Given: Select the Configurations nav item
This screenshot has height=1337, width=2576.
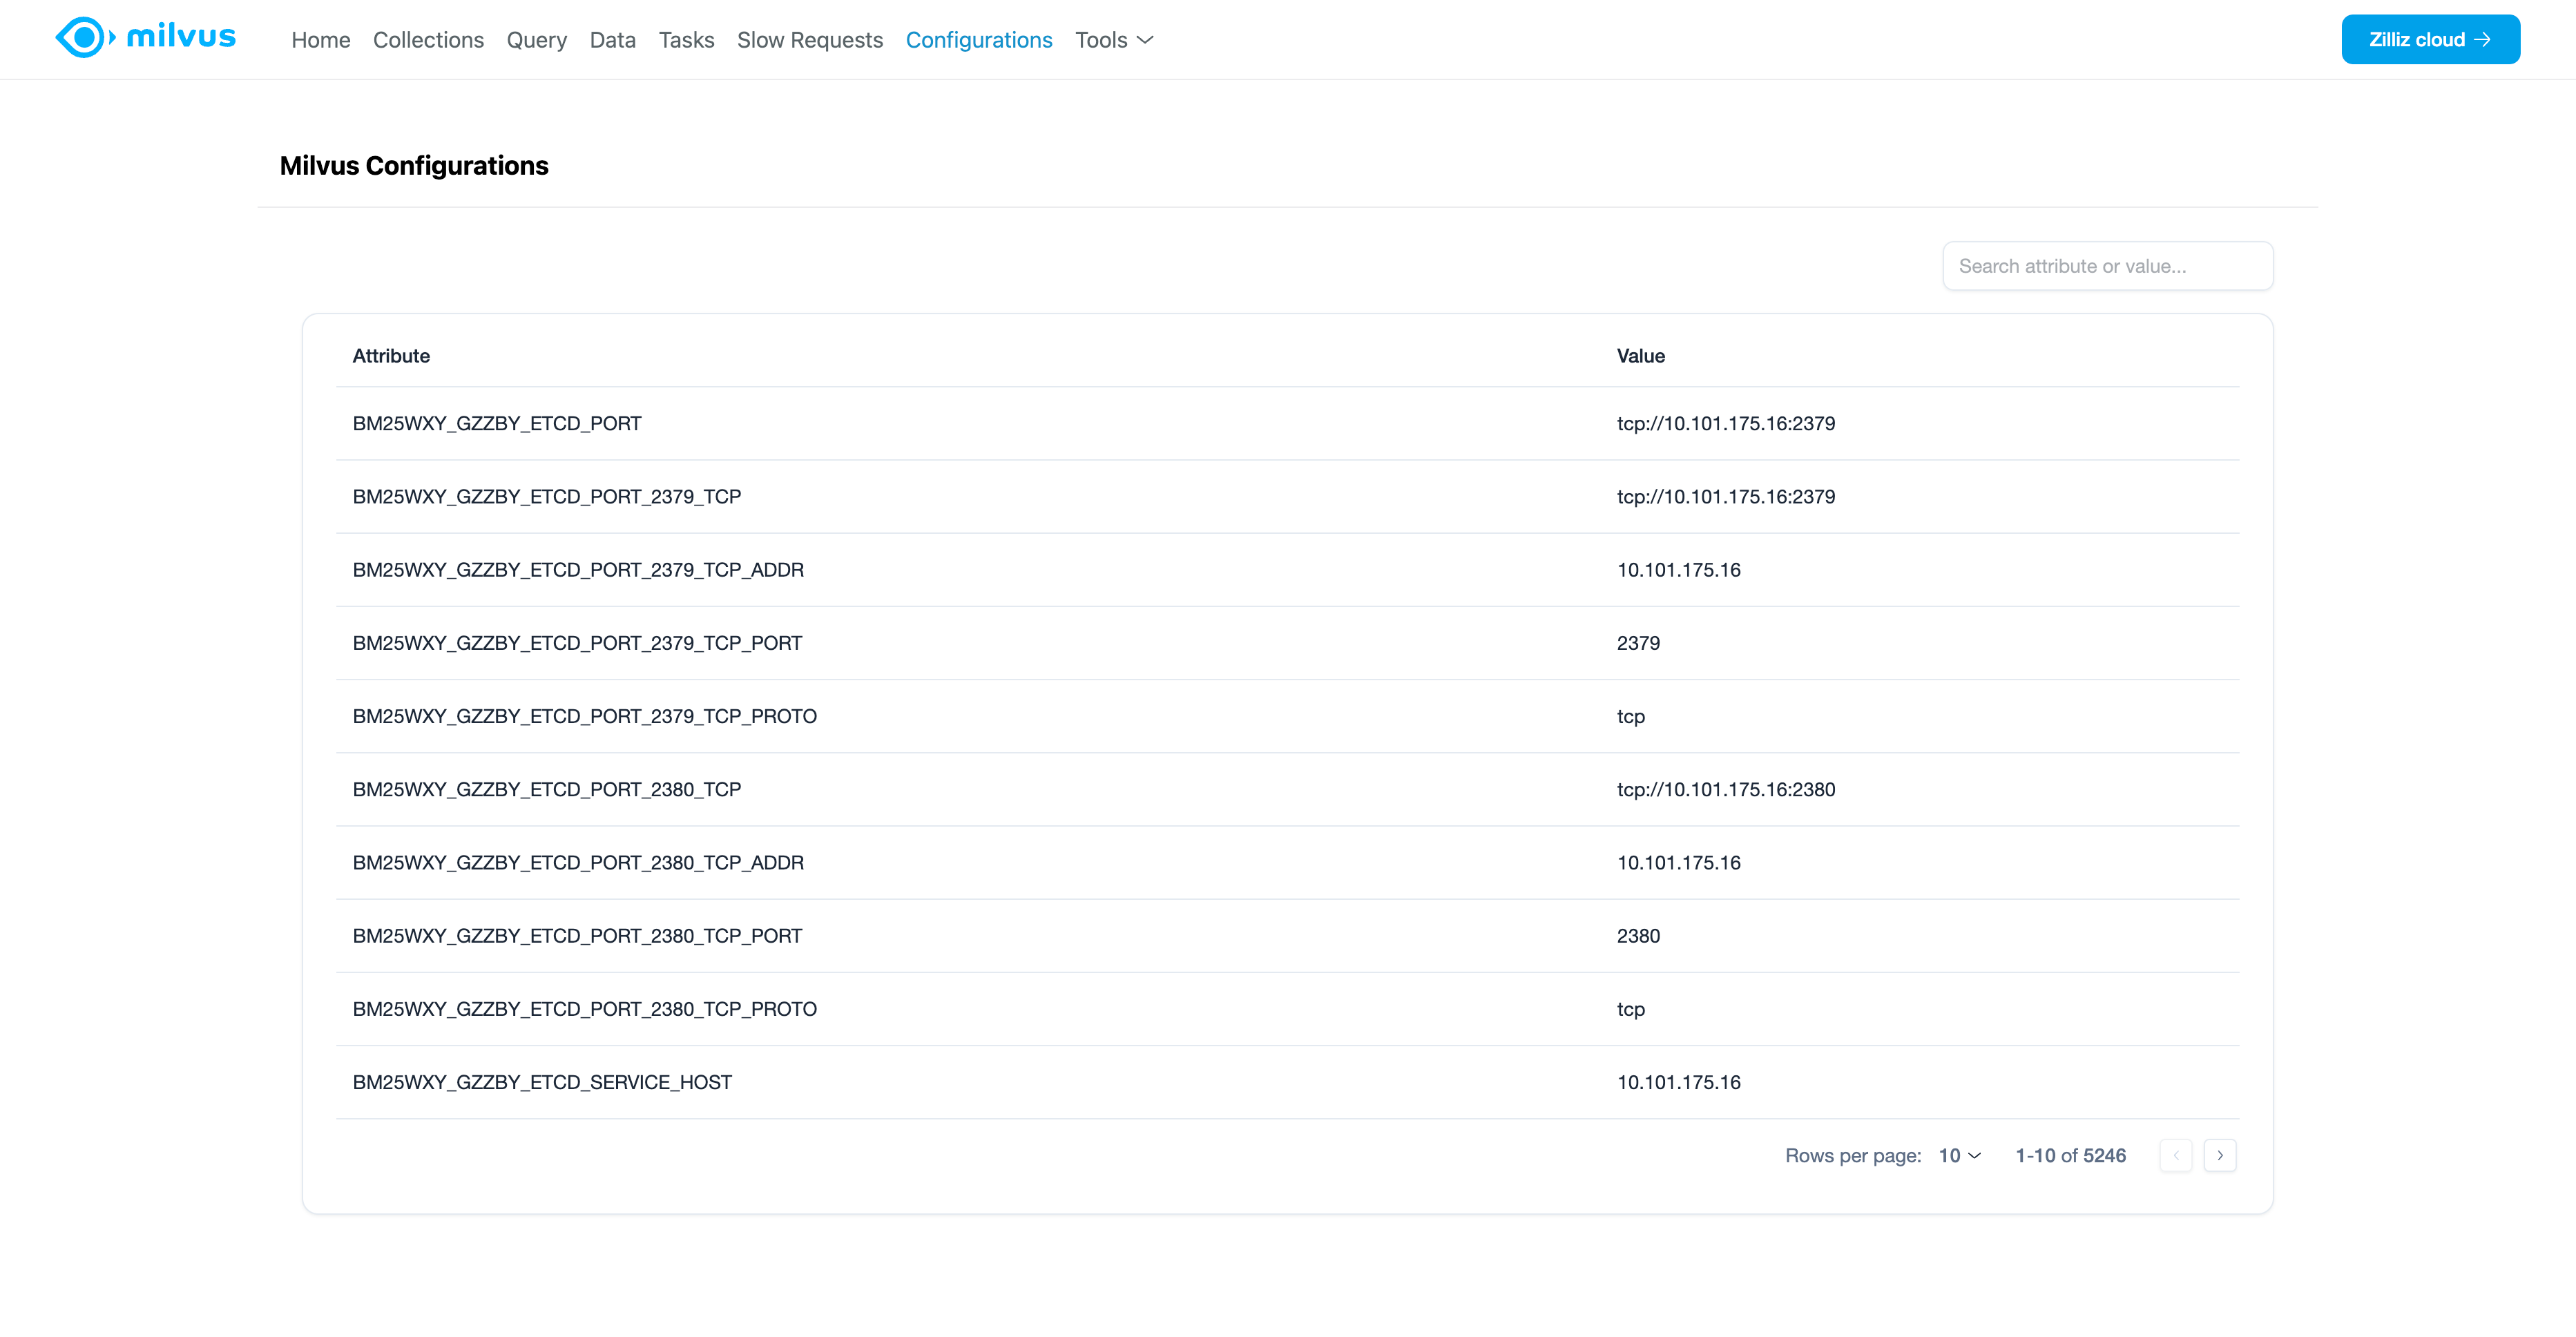Looking at the screenshot, I should [978, 40].
